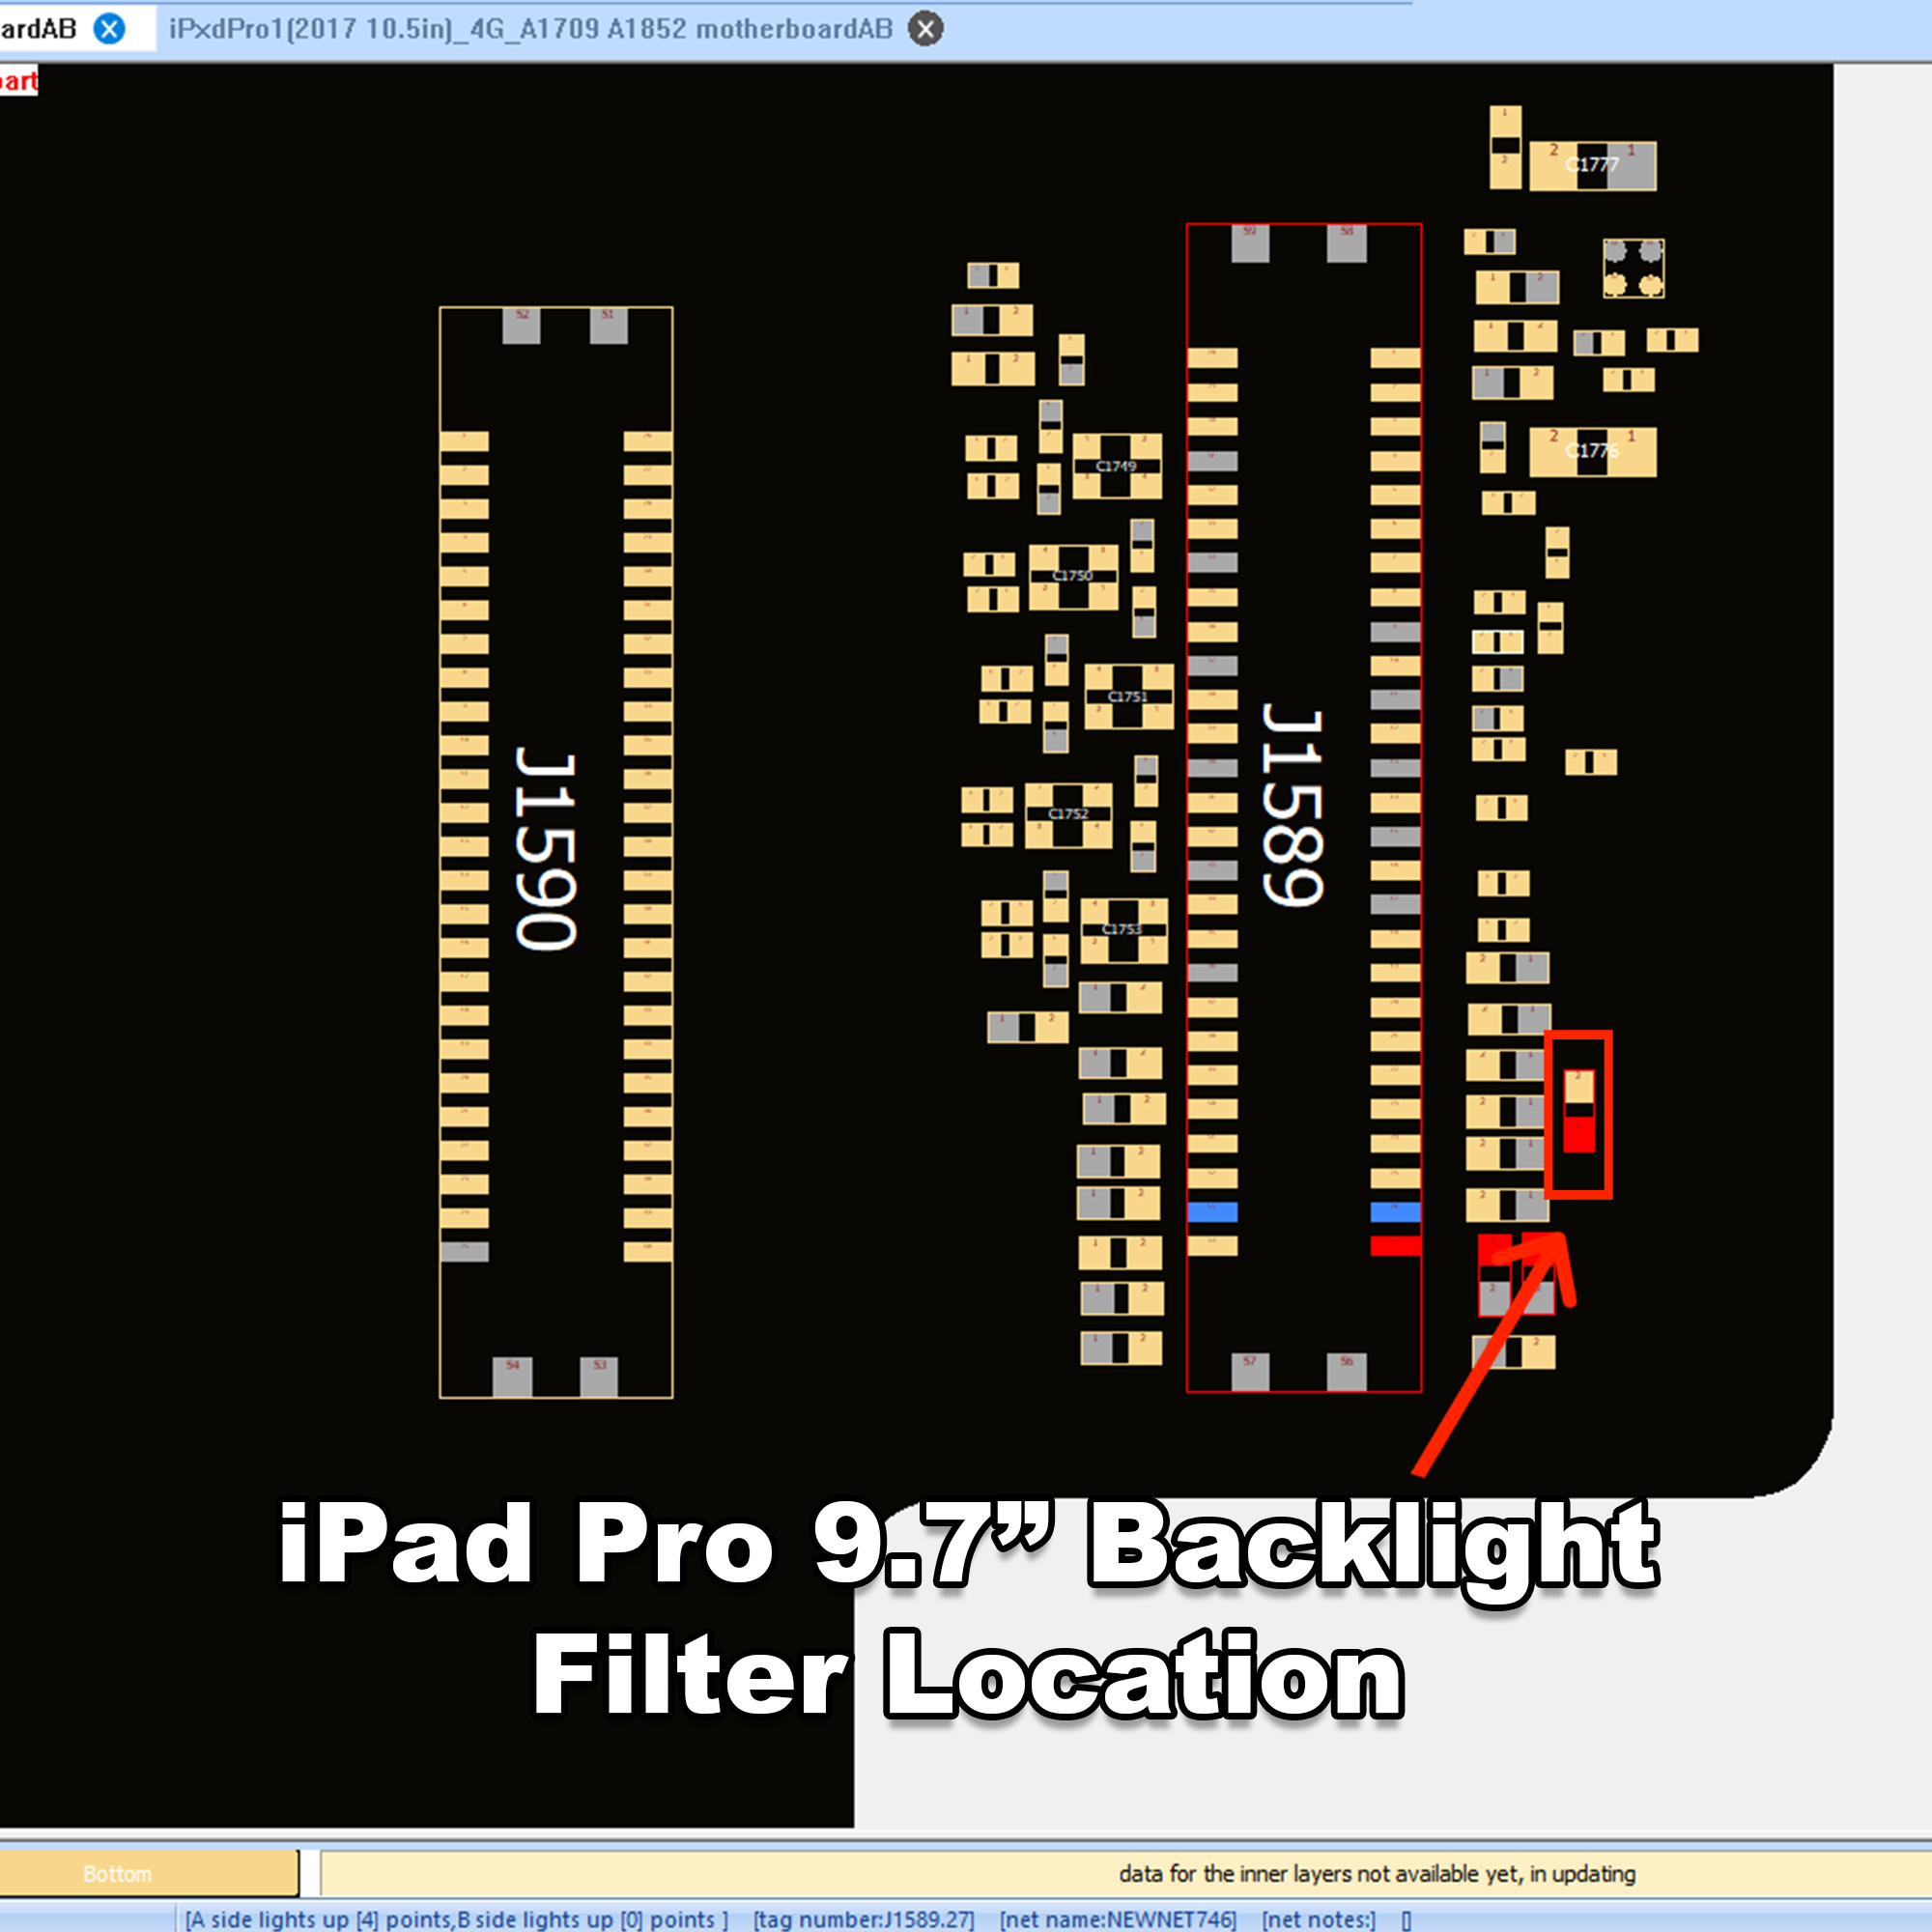Screen dimensions: 1932x1932
Task: Click the J1590 connector label
Action: [x=545, y=850]
